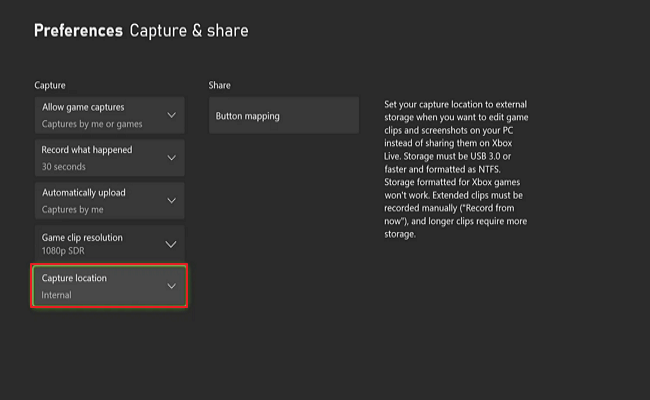Click the Share section label
Screen dimensions: 650x400
[x=219, y=86]
